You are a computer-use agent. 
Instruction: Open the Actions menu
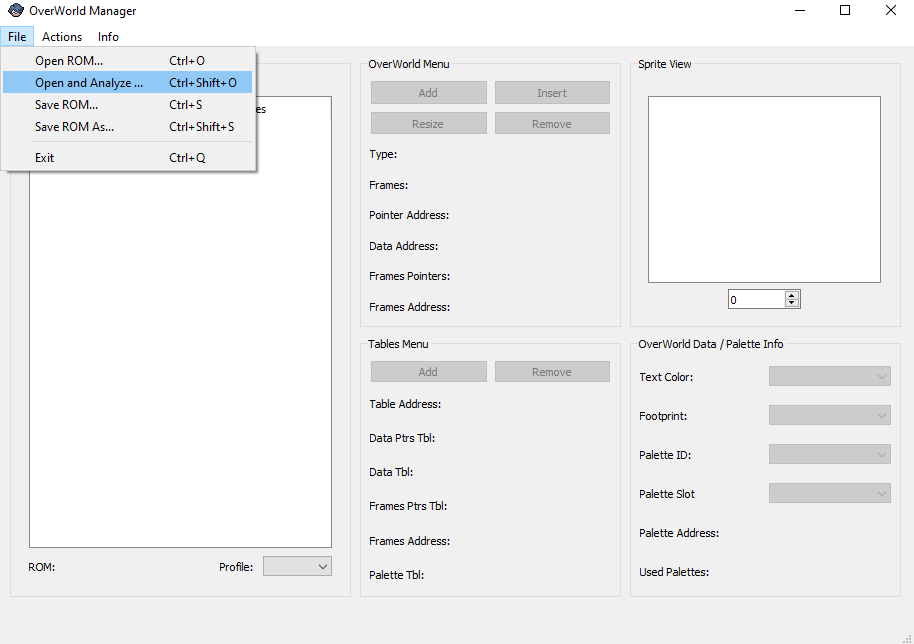coord(62,37)
